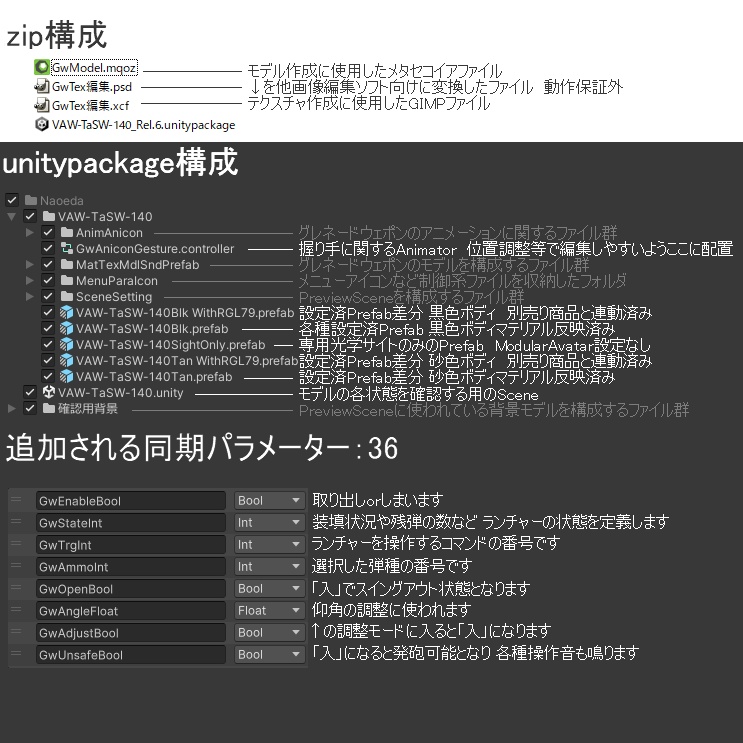The image size is (743, 743).
Task: Select the GwModel.mqoz file name
Action: 94,68
